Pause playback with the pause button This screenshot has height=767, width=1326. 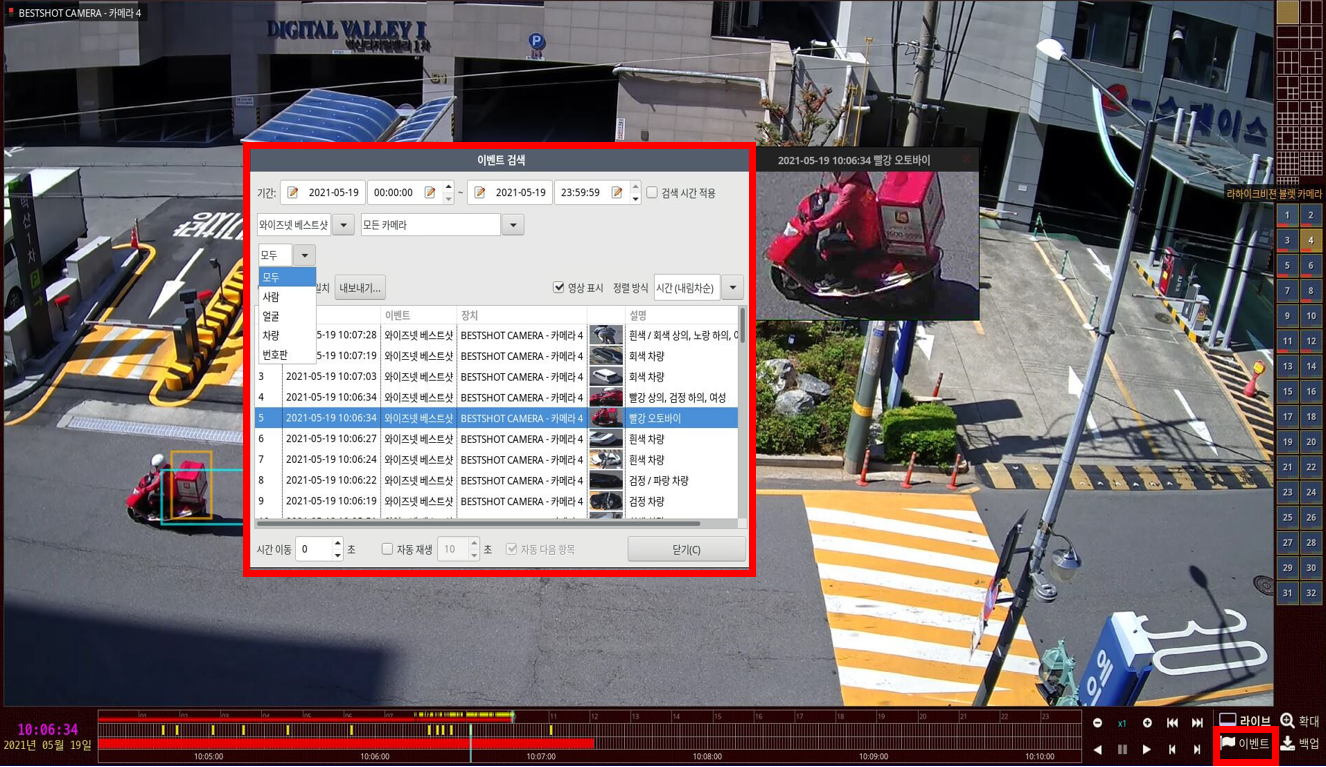[x=1122, y=749]
